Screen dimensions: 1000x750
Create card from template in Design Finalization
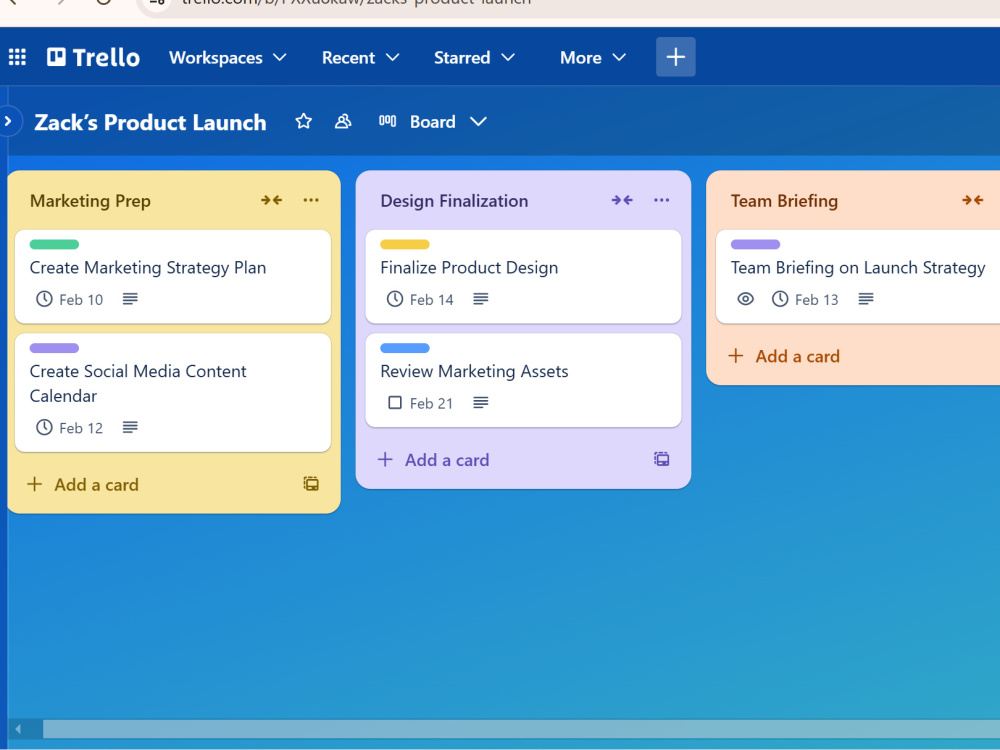(x=662, y=459)
